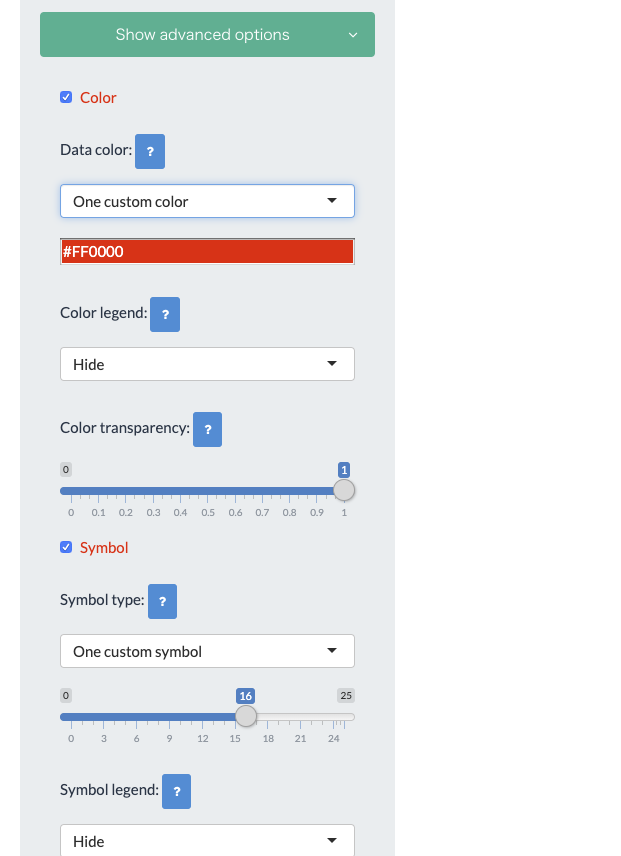Open Symbol legend help icon
621x856 pixels.
point(176,791)
